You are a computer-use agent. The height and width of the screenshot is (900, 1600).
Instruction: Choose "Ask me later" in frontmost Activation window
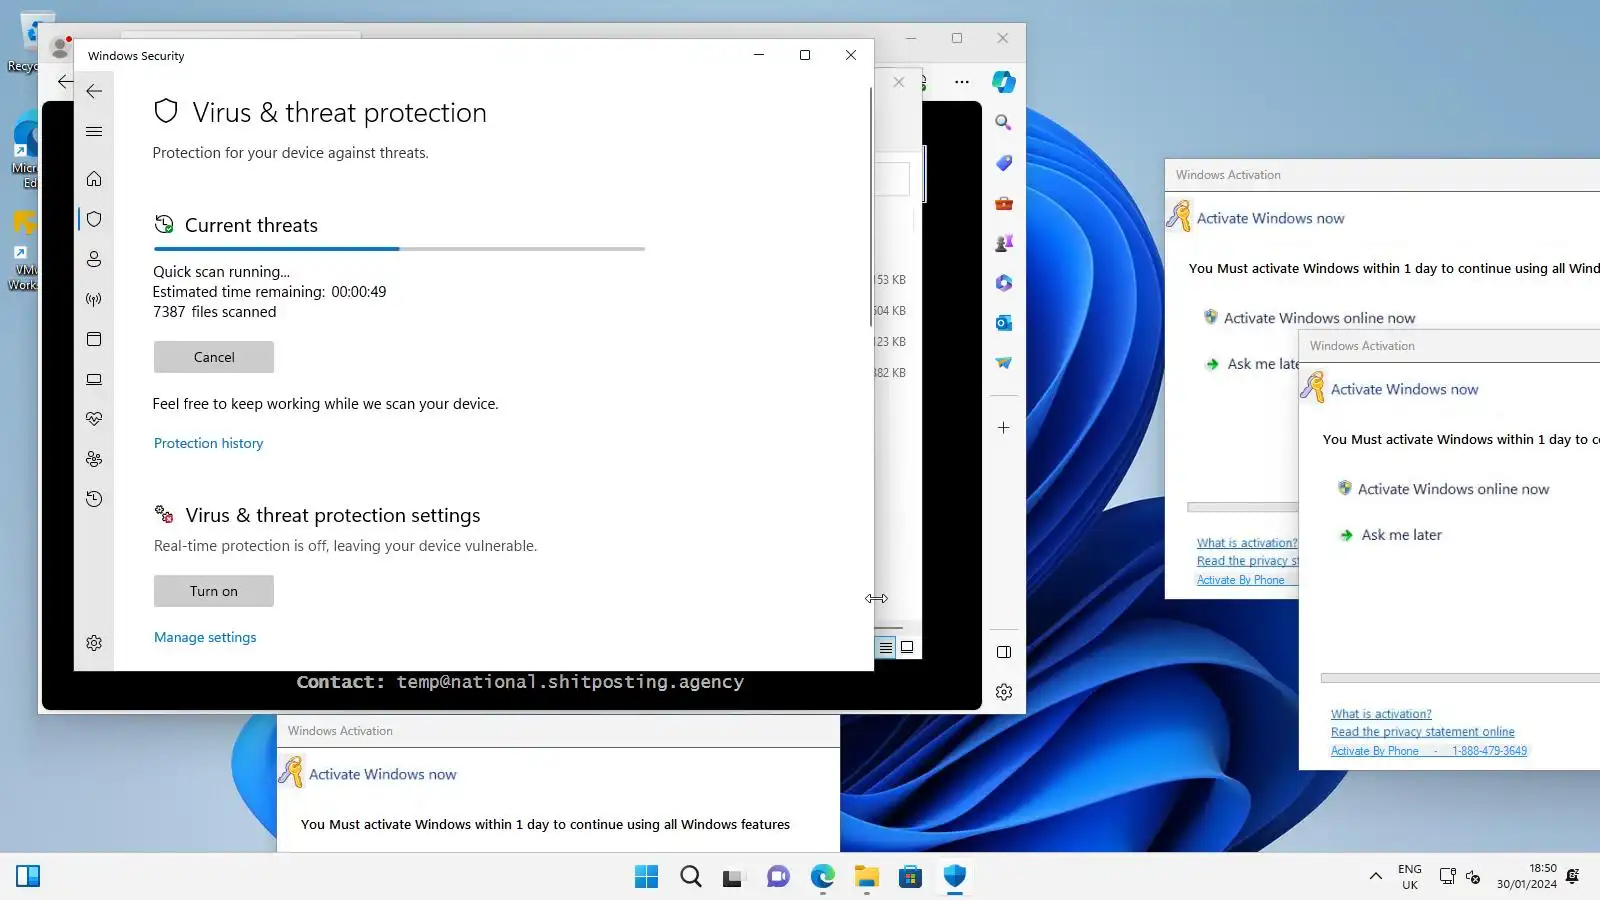[x=1401, y=535]
